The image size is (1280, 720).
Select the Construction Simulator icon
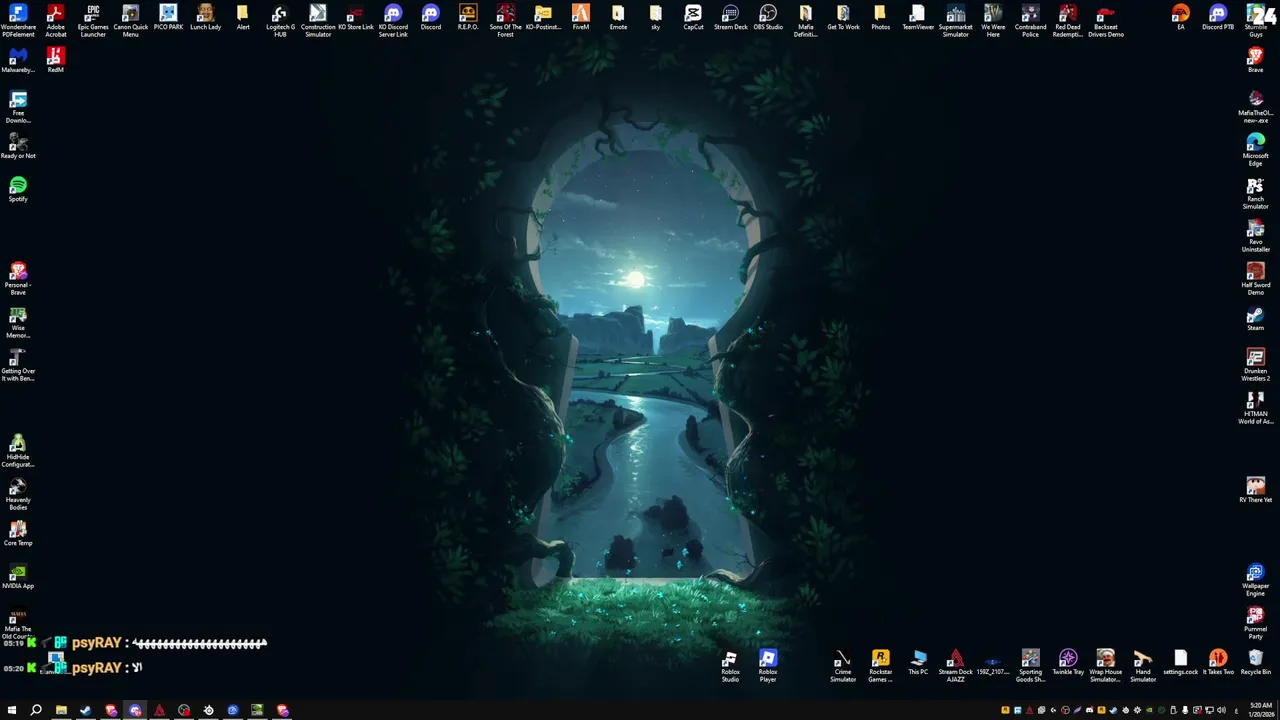[x=318, y=21]
